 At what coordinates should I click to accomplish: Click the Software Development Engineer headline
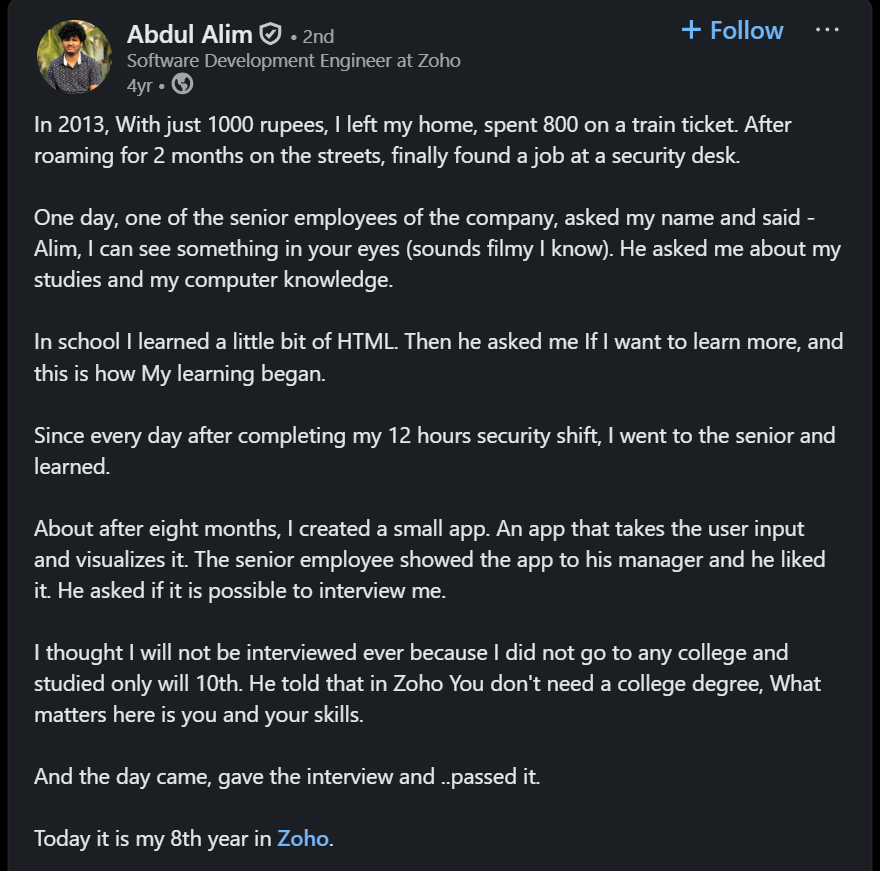[293, 60]
